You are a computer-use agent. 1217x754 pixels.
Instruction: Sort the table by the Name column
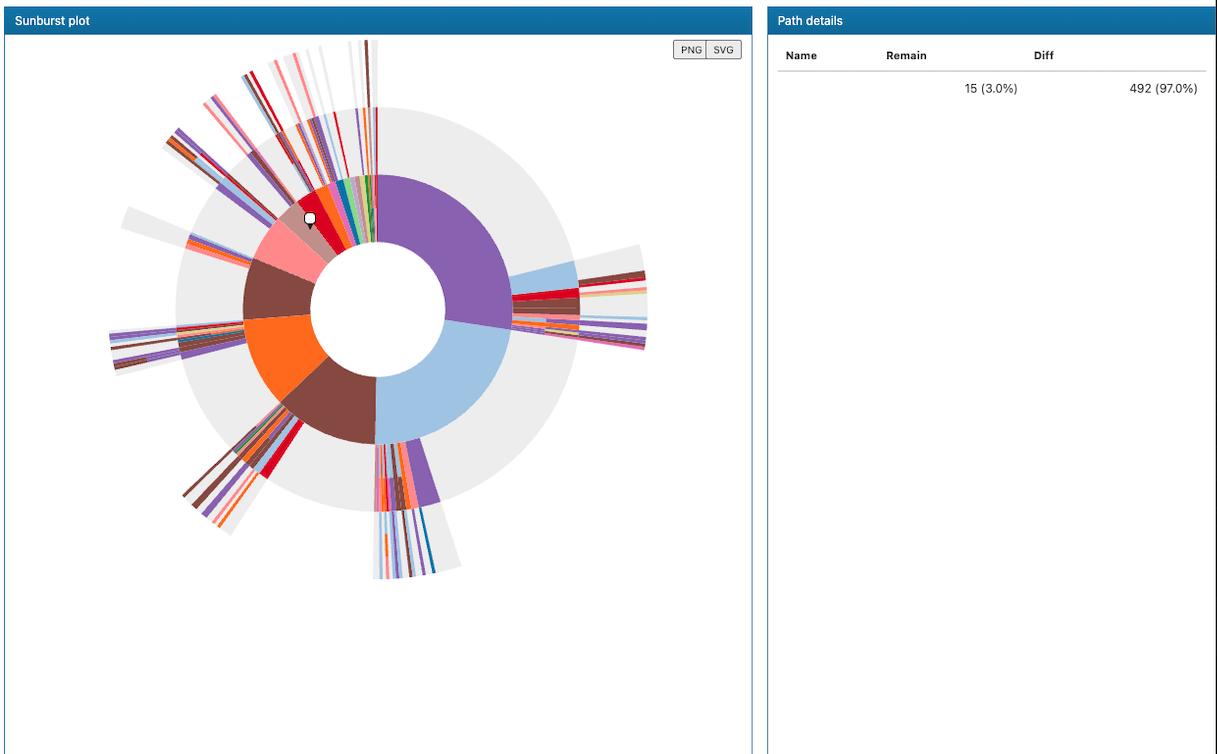(x=801, y=55)
